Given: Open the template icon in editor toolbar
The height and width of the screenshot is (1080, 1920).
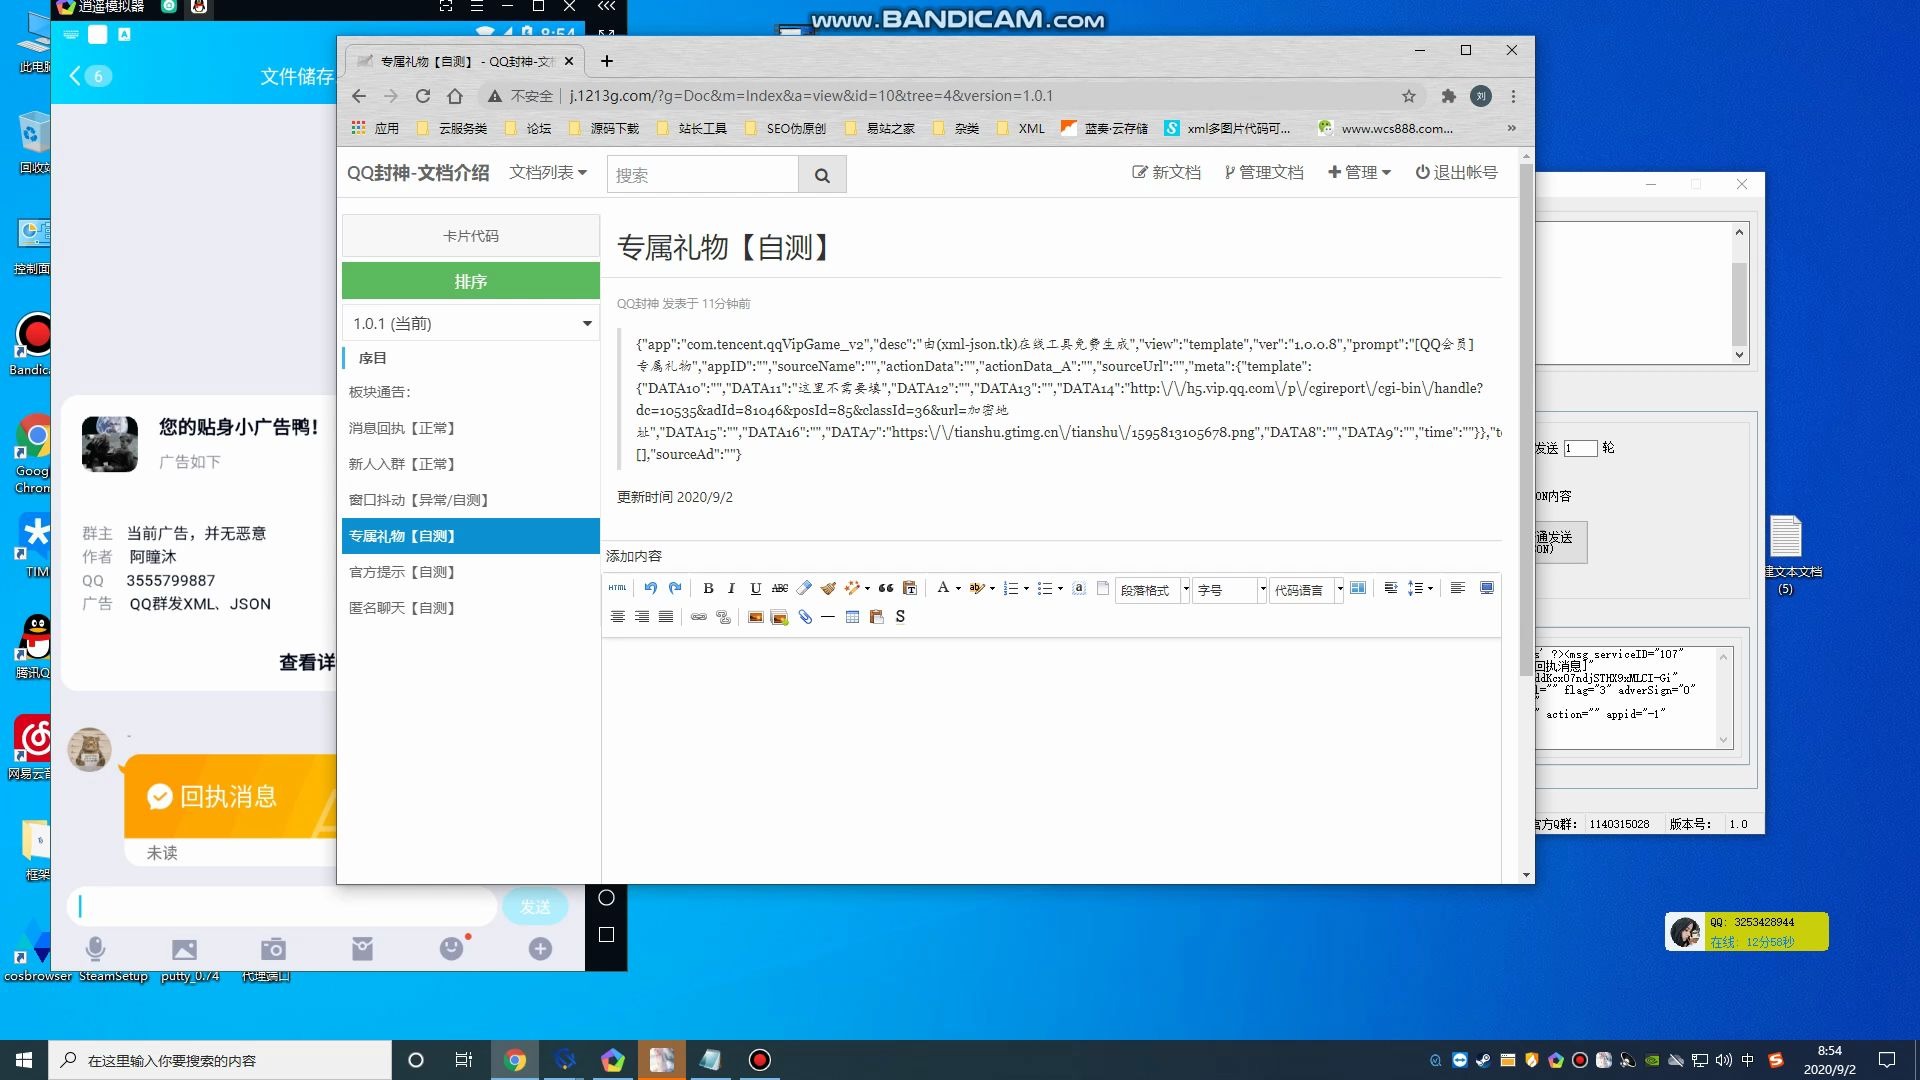Looking at the screenshot, I should (1358, 588).
